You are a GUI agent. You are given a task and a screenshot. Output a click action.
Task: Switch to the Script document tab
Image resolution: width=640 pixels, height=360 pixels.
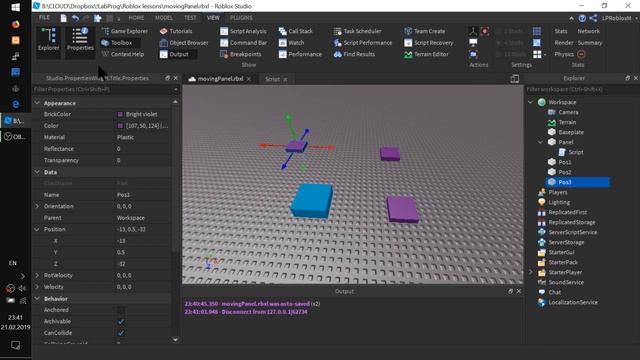[x=272, y=79]
